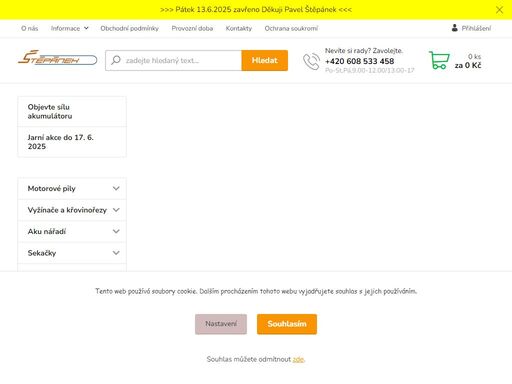Open Jarní akce do 17. 6. 2025

tap(72, 142)
